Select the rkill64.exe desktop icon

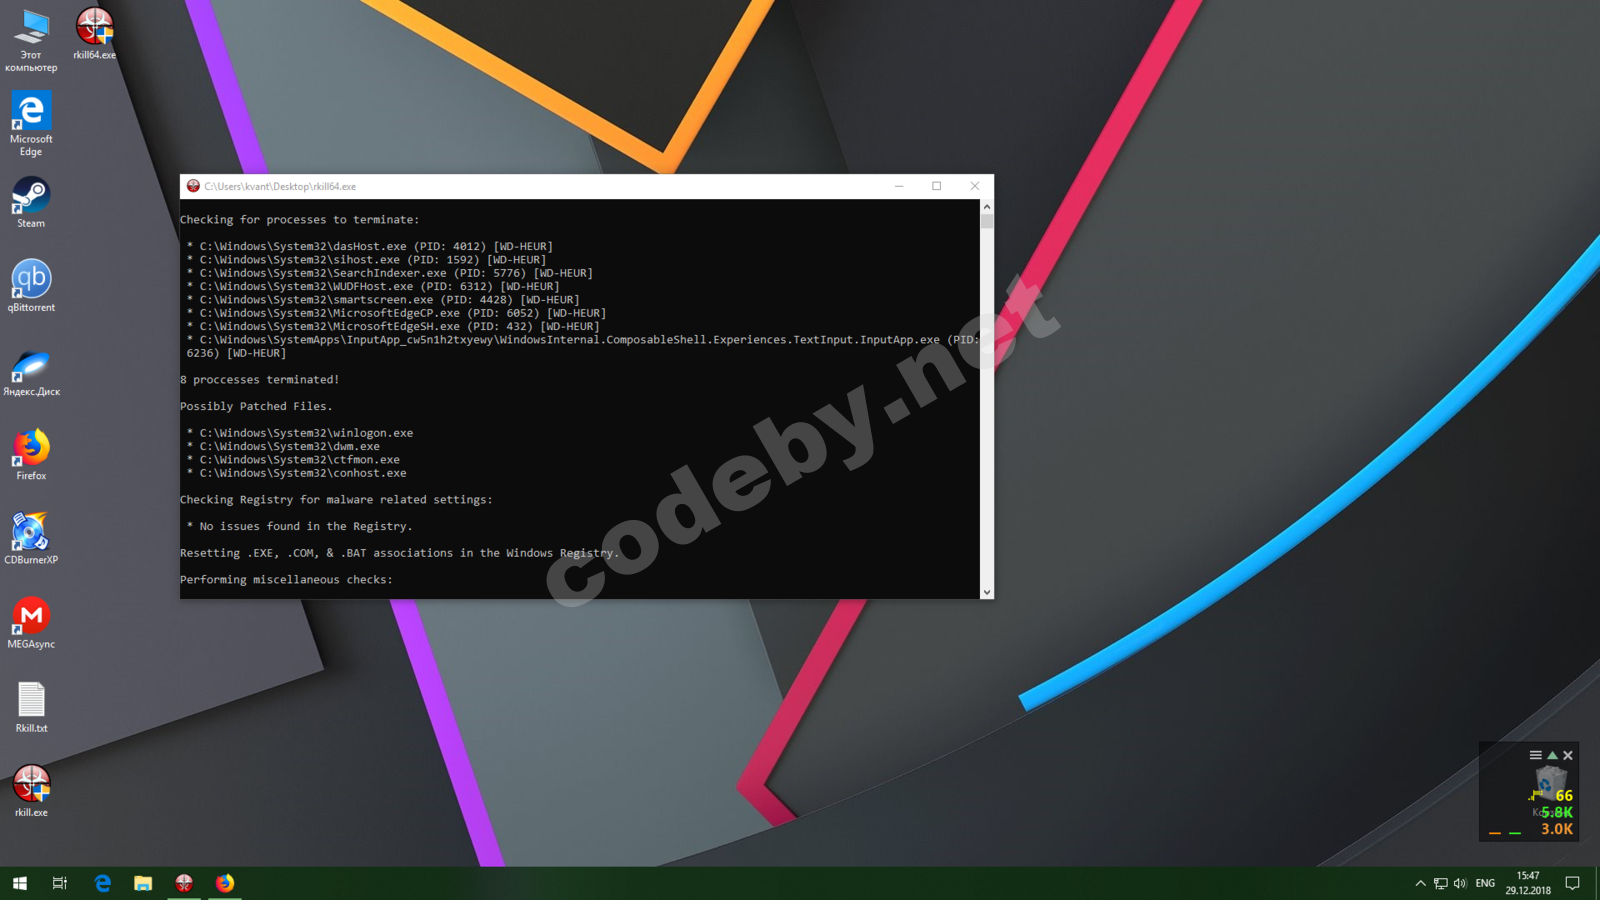[94, 34]
